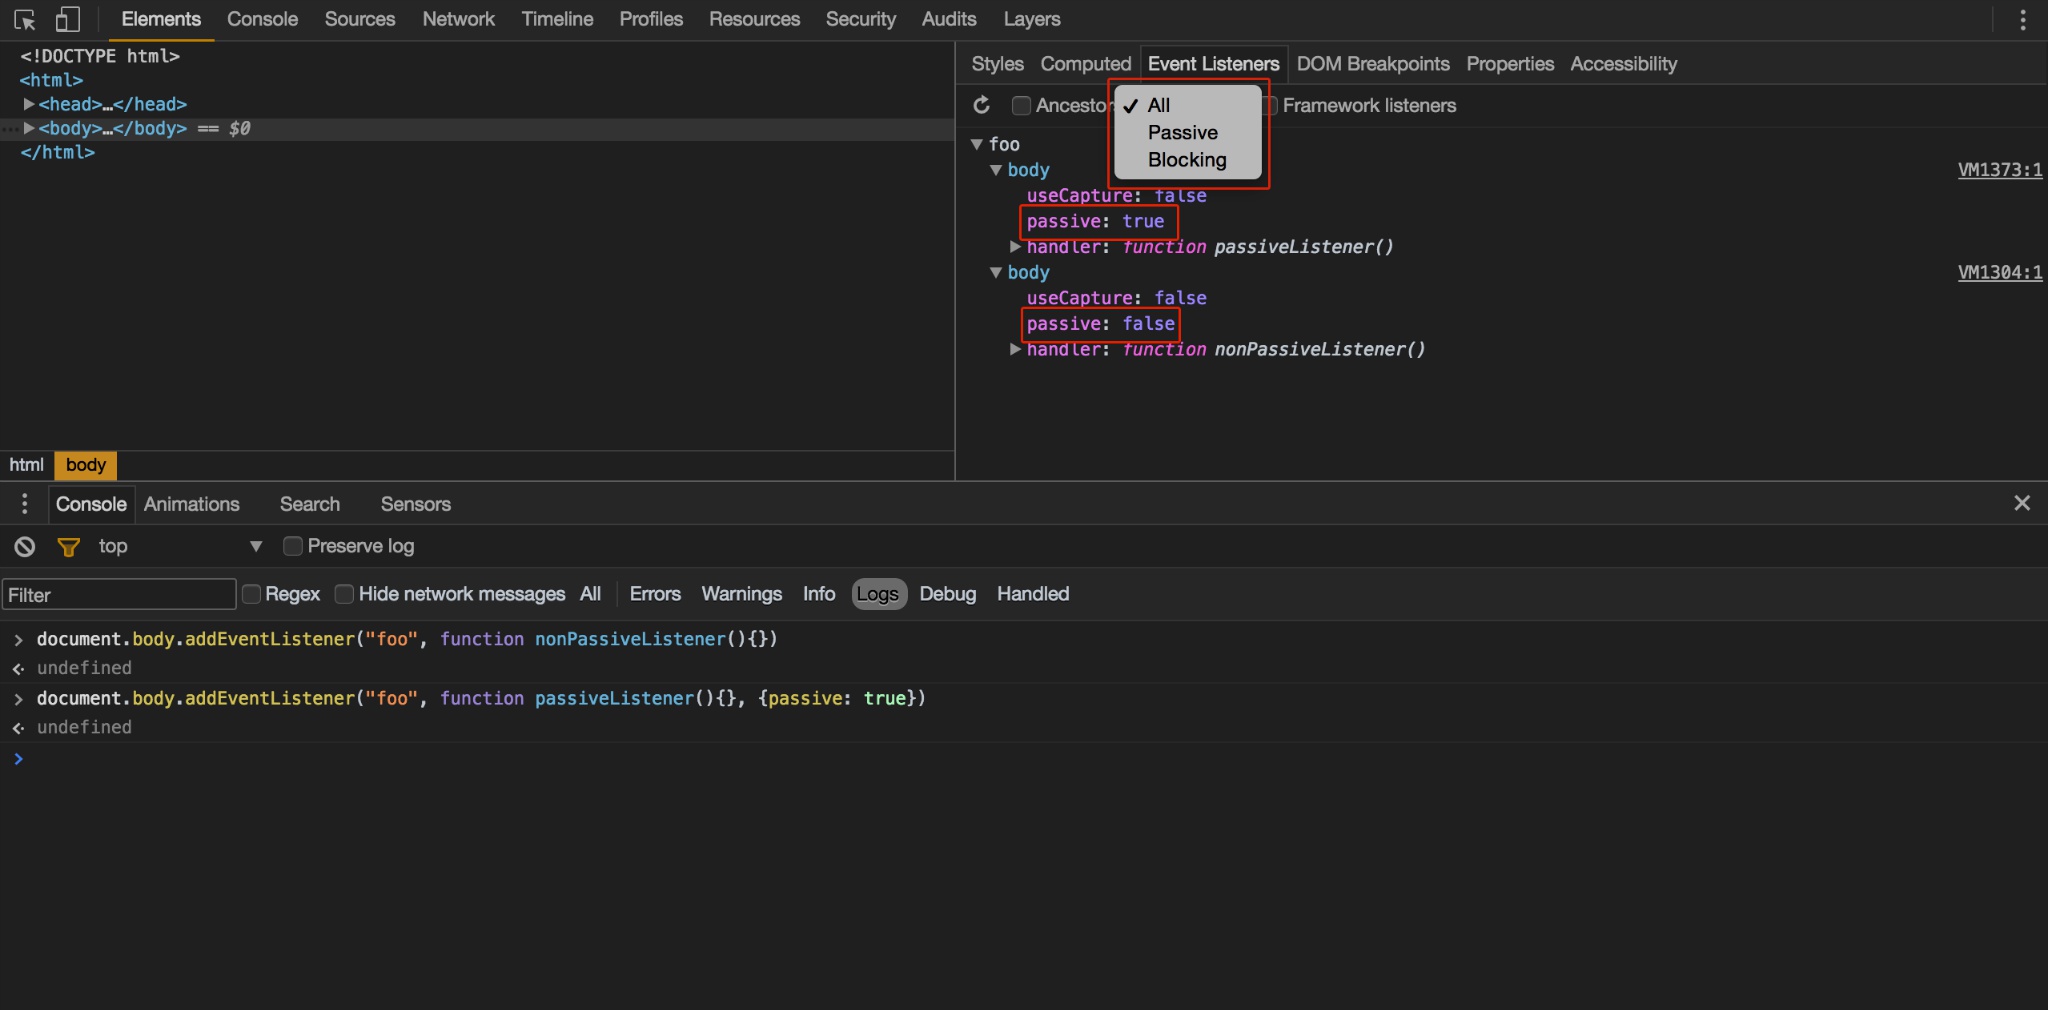Toggle the device toolbar icon
Image resolution: width=2048 pixels, height=1010 pixels.
(67, 20)
